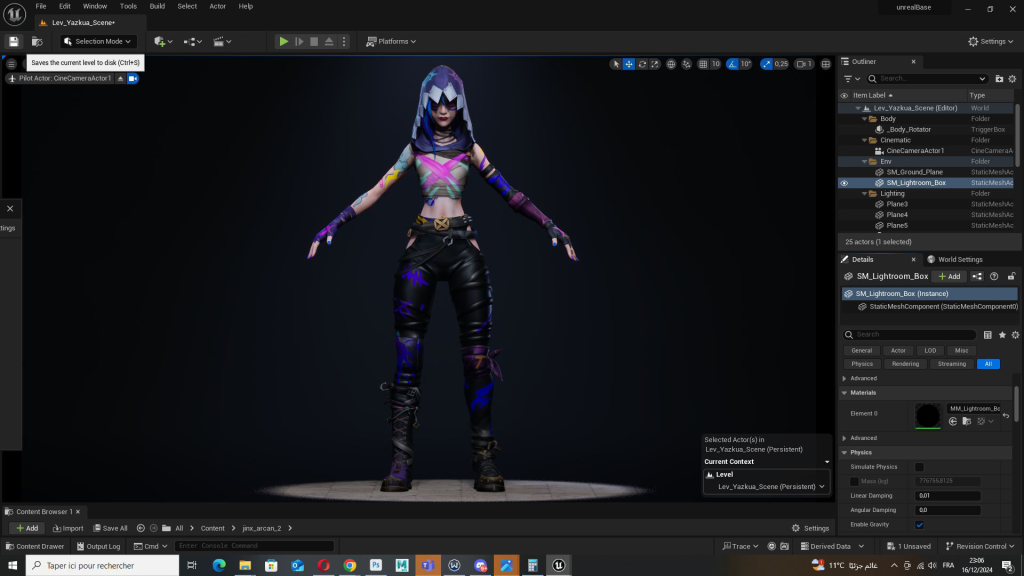
Task: Select the All filter button in Details
Action: point(988,364)
